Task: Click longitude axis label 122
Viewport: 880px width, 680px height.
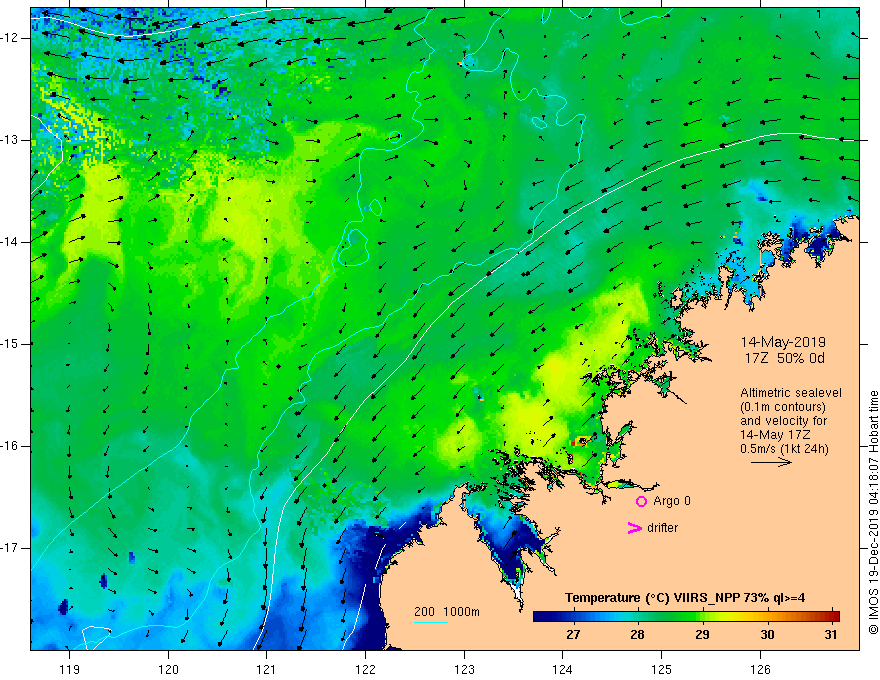Action: pyautogui.click(x=365, y=669)
